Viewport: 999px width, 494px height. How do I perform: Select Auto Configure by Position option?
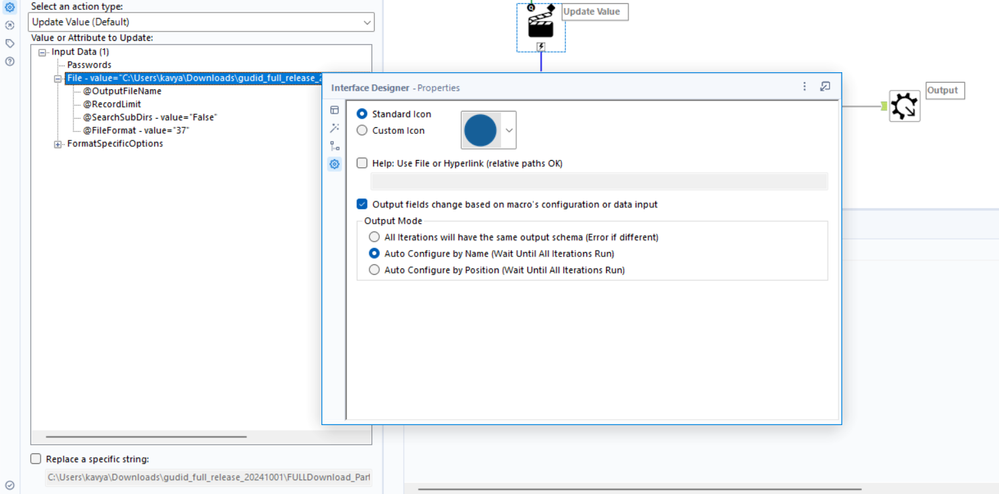tap(375, 270)
